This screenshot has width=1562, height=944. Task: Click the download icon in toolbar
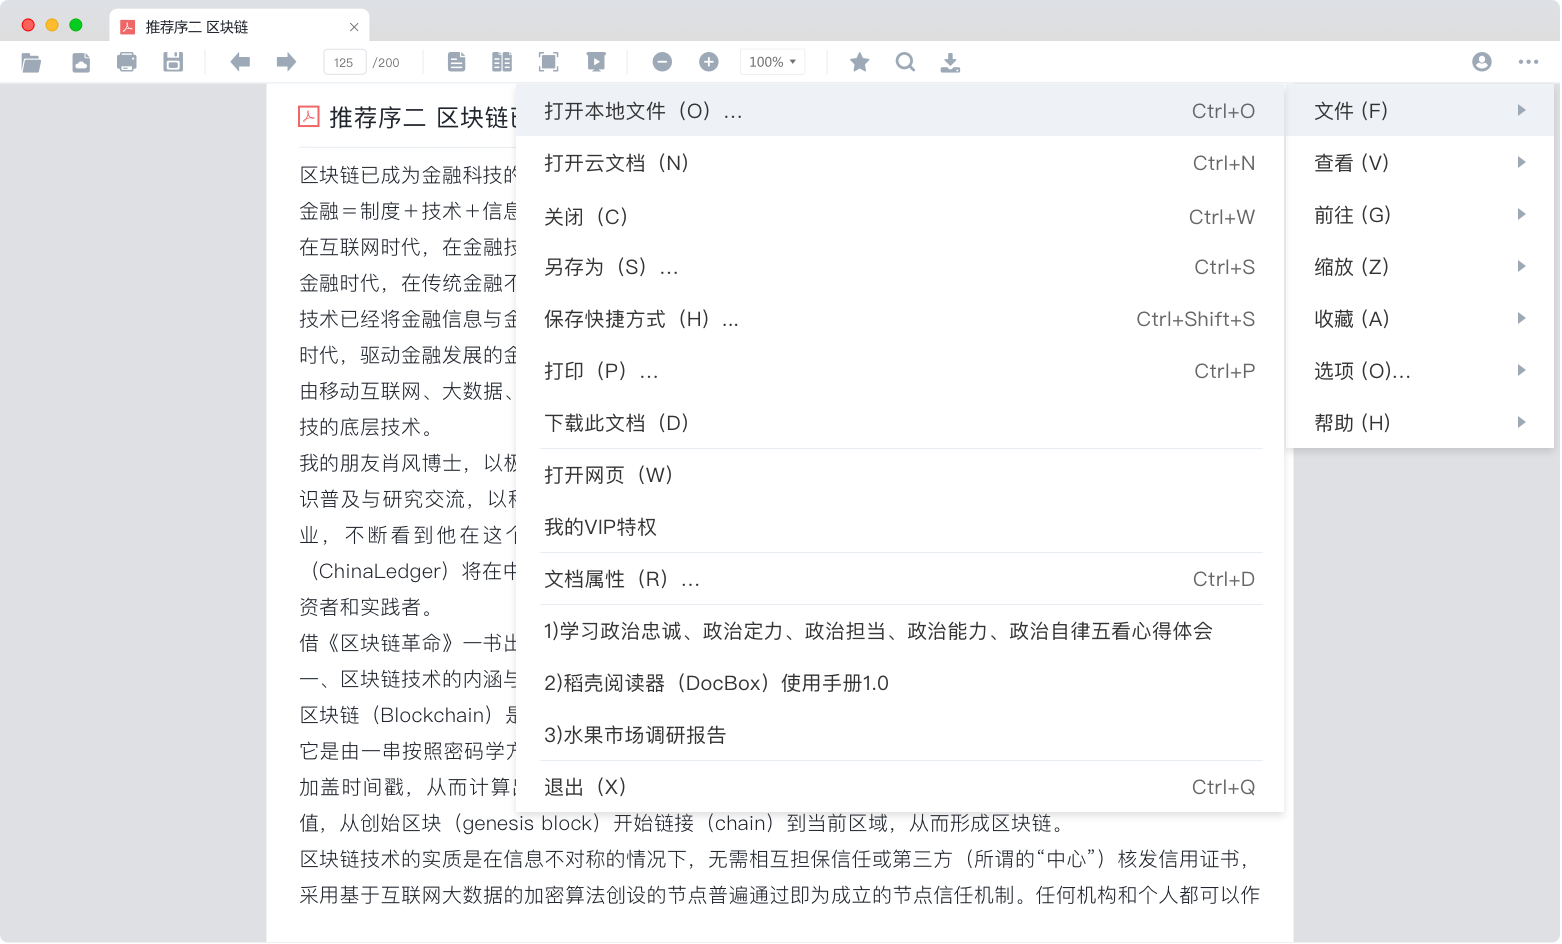click(x=950, y=62)
